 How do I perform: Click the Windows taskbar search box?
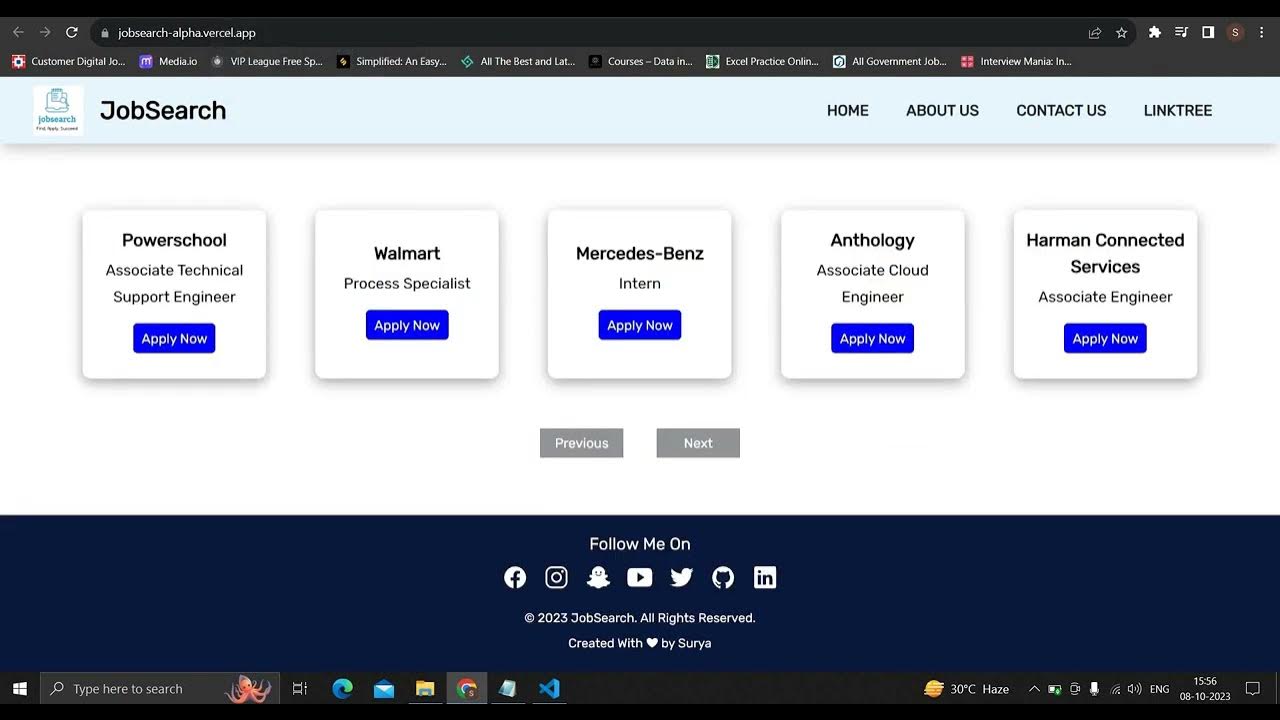click(x=159, y=689)
